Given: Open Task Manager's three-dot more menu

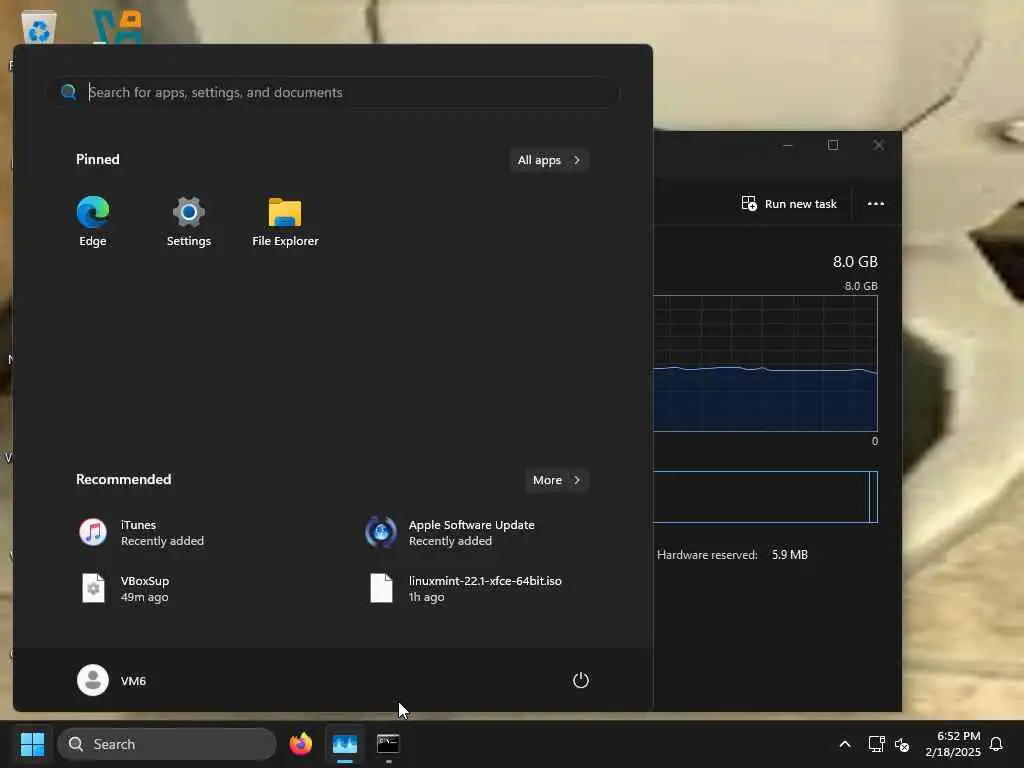Looking at the screenshot, I should pyautogui.click(x=876, y=204).
